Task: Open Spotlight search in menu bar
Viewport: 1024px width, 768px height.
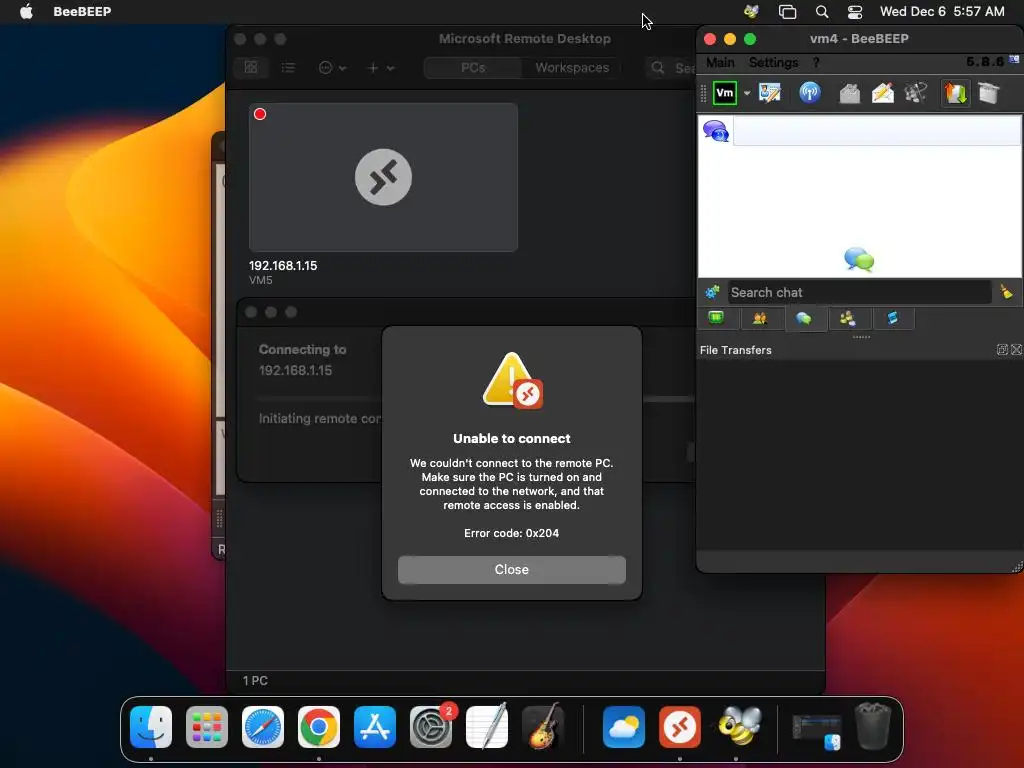Action: pos(822,12)
